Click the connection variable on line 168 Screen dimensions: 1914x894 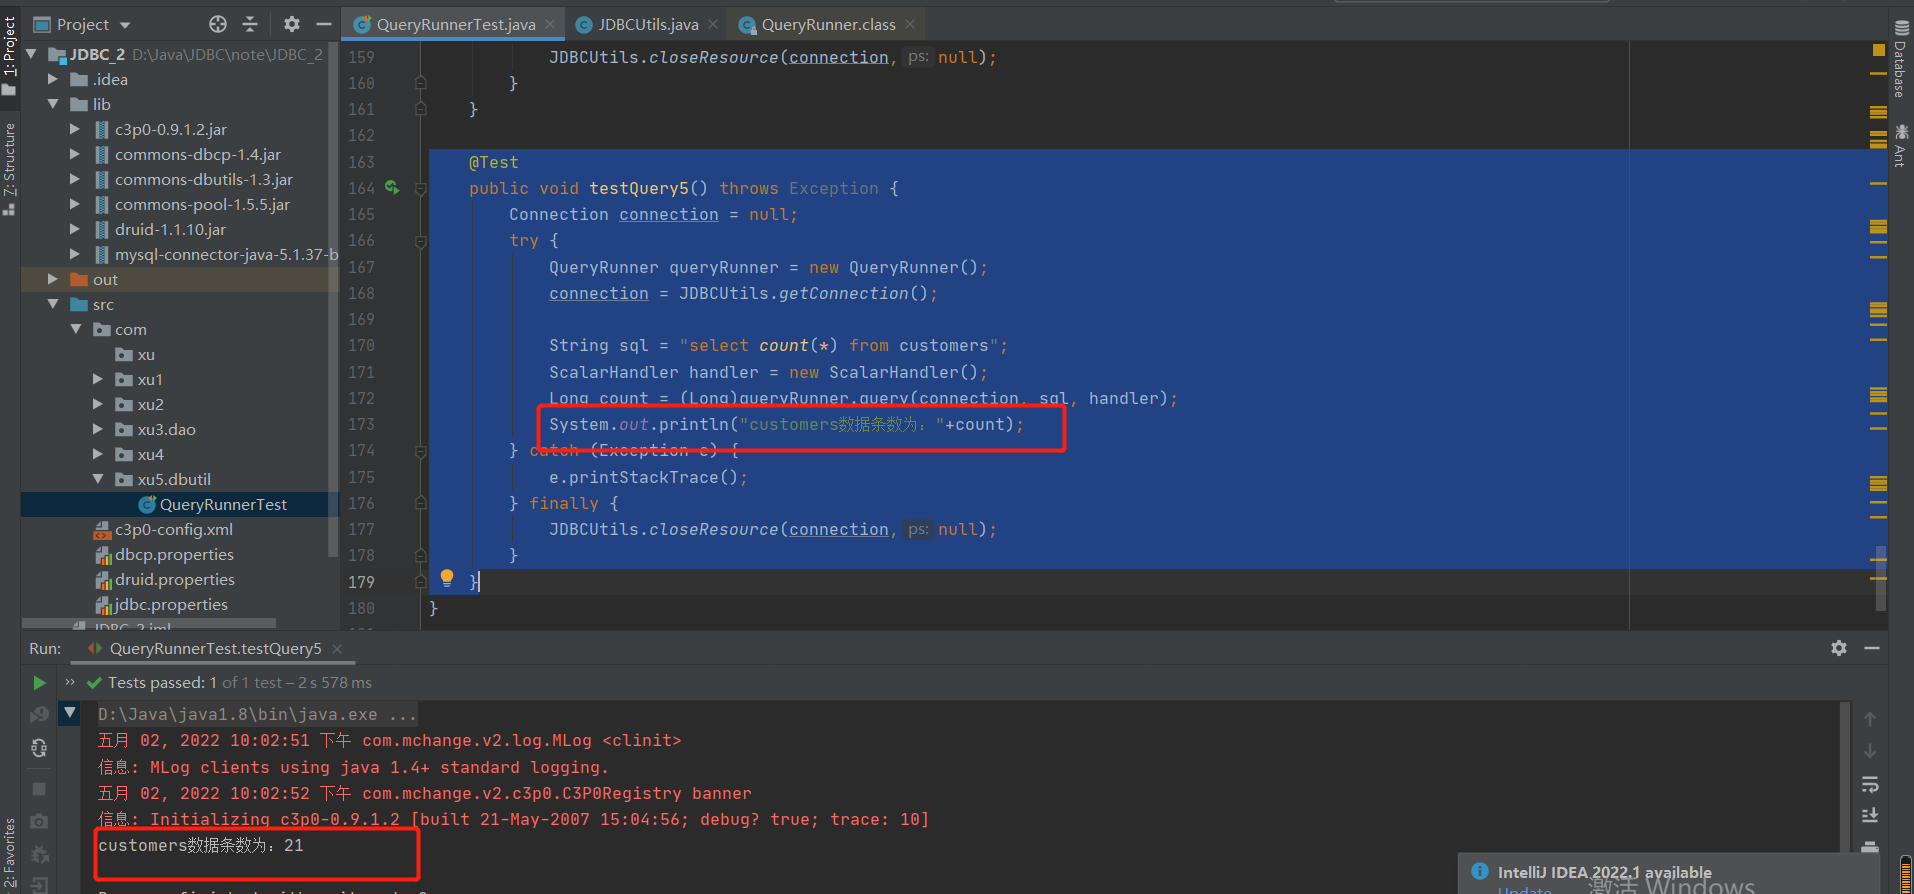598,293
